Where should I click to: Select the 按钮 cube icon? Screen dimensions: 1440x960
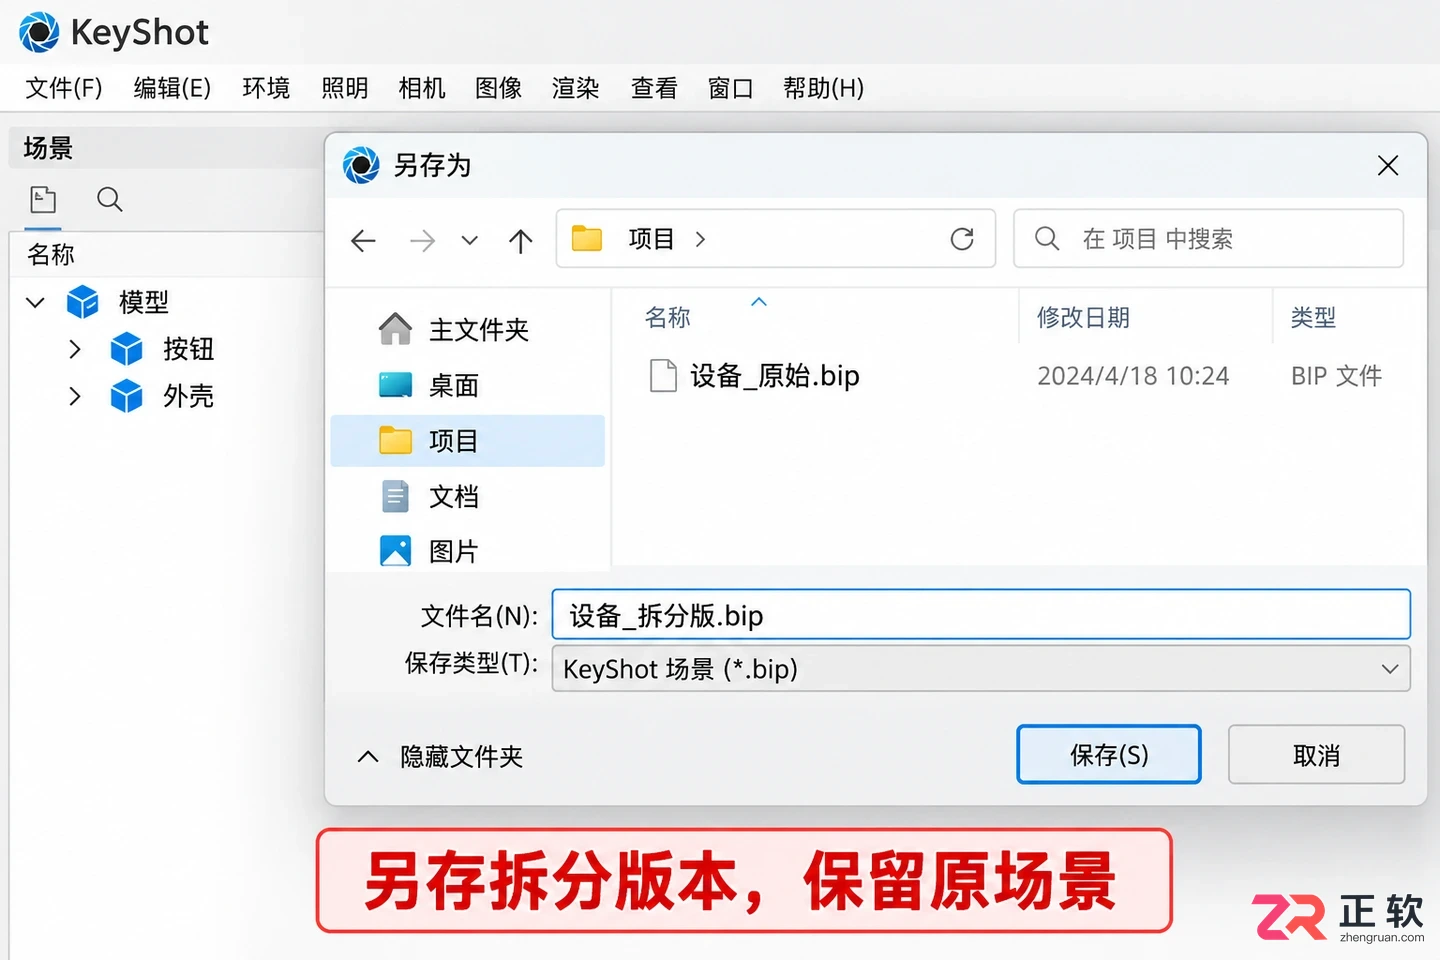(127, 349)
